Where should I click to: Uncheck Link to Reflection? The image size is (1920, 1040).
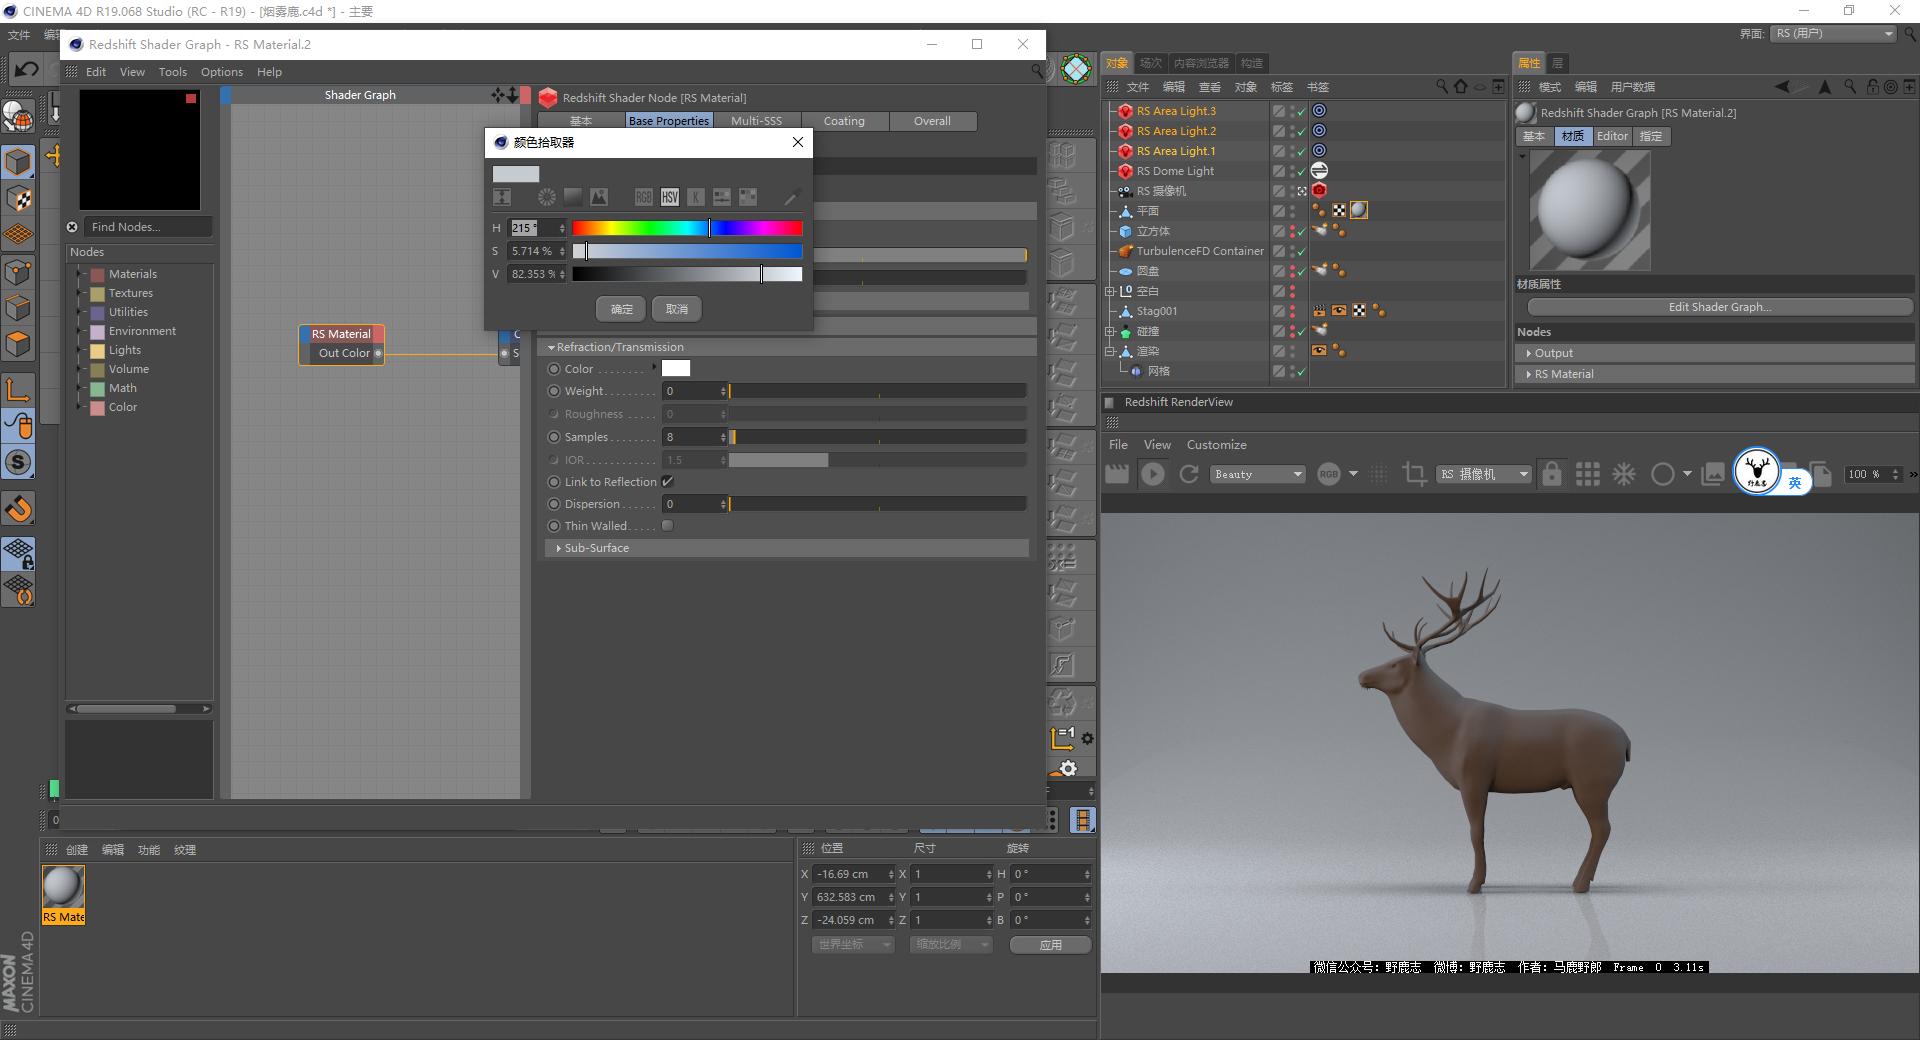[x=667, y=481]
